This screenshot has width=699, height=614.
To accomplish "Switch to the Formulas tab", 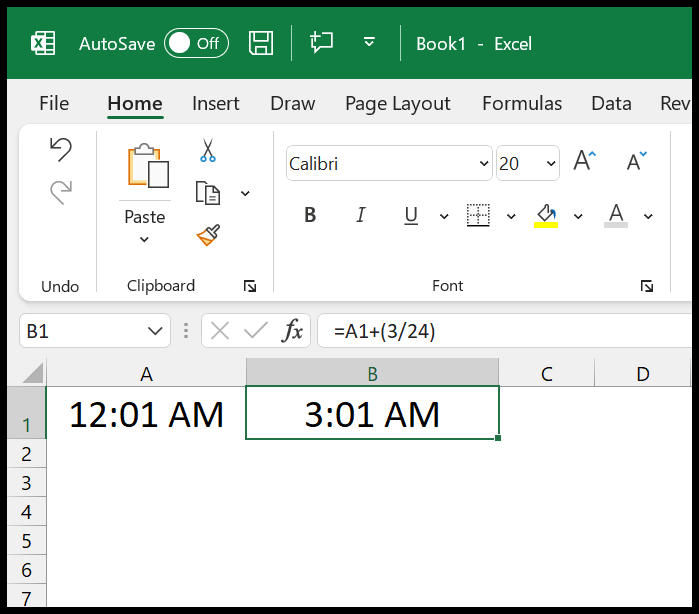I will tap(521, 103).
